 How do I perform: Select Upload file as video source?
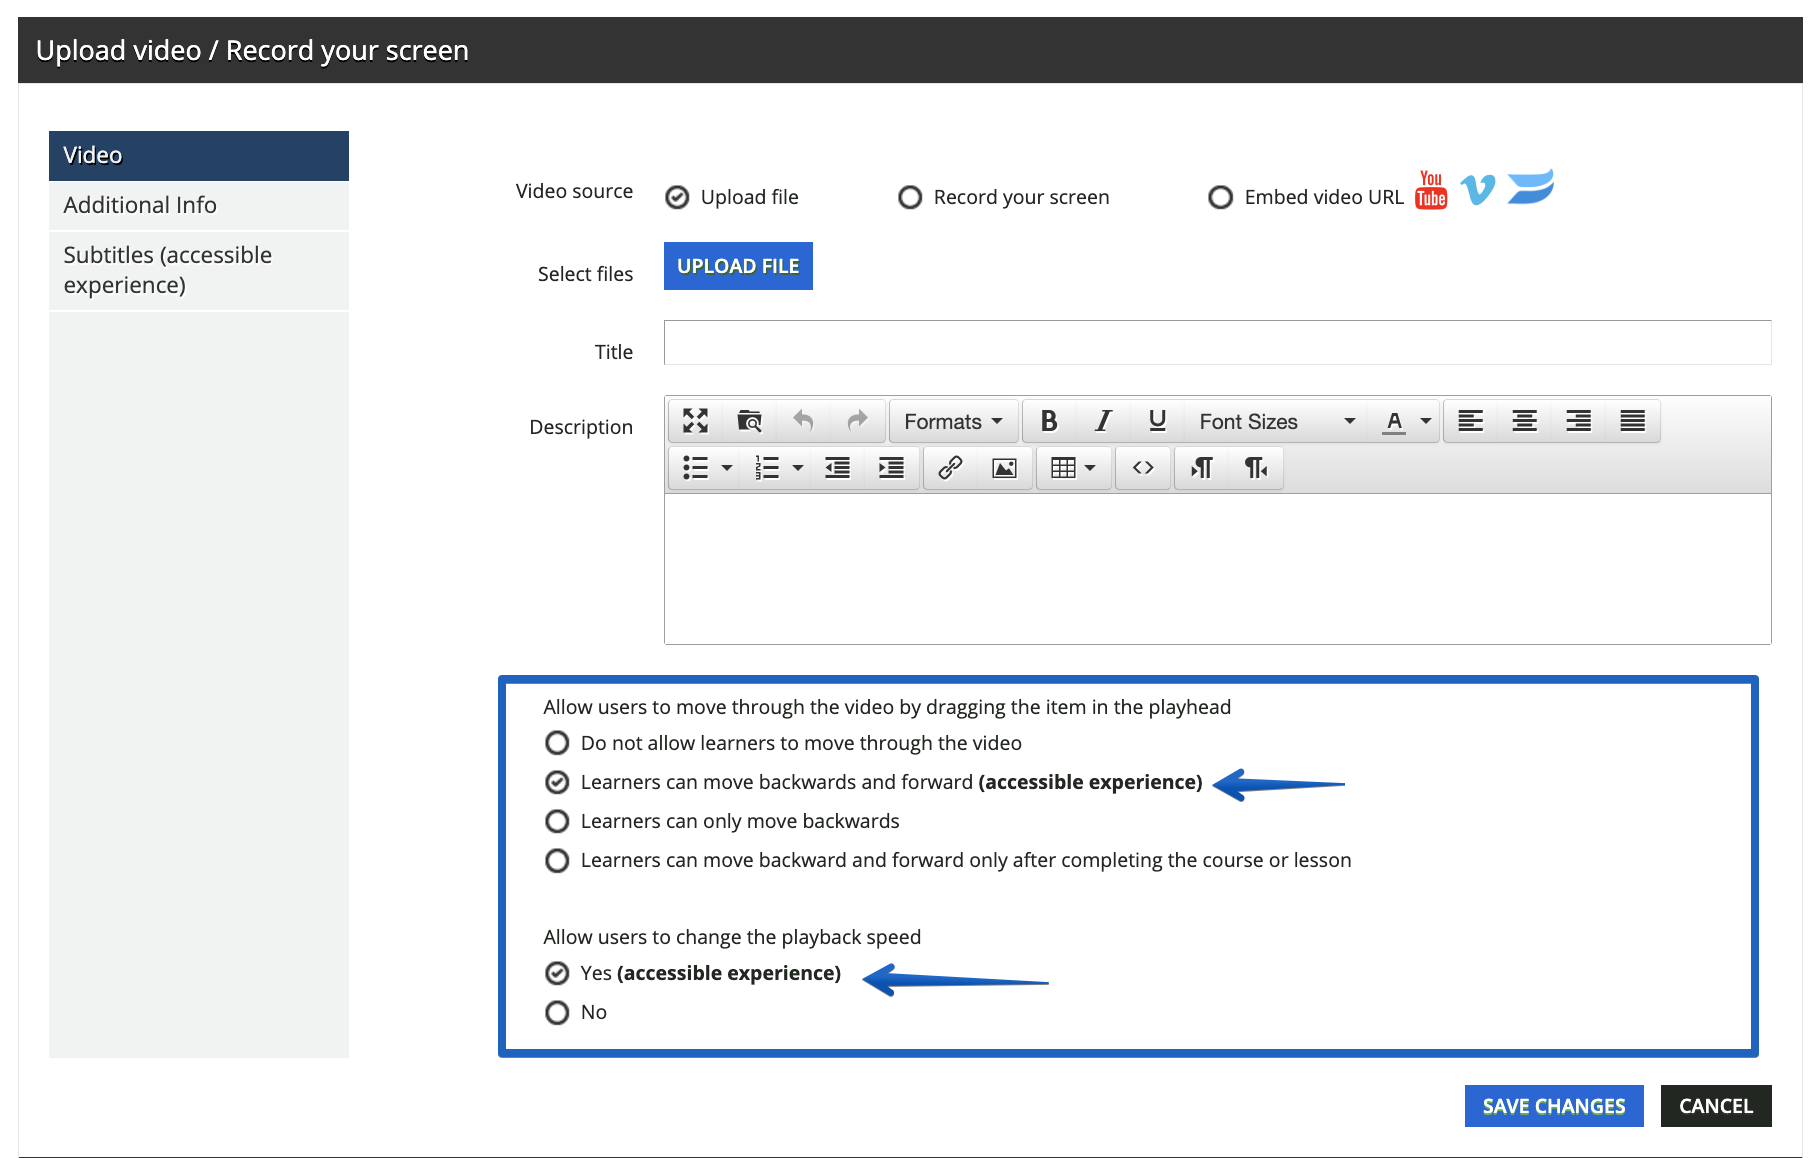677,197
